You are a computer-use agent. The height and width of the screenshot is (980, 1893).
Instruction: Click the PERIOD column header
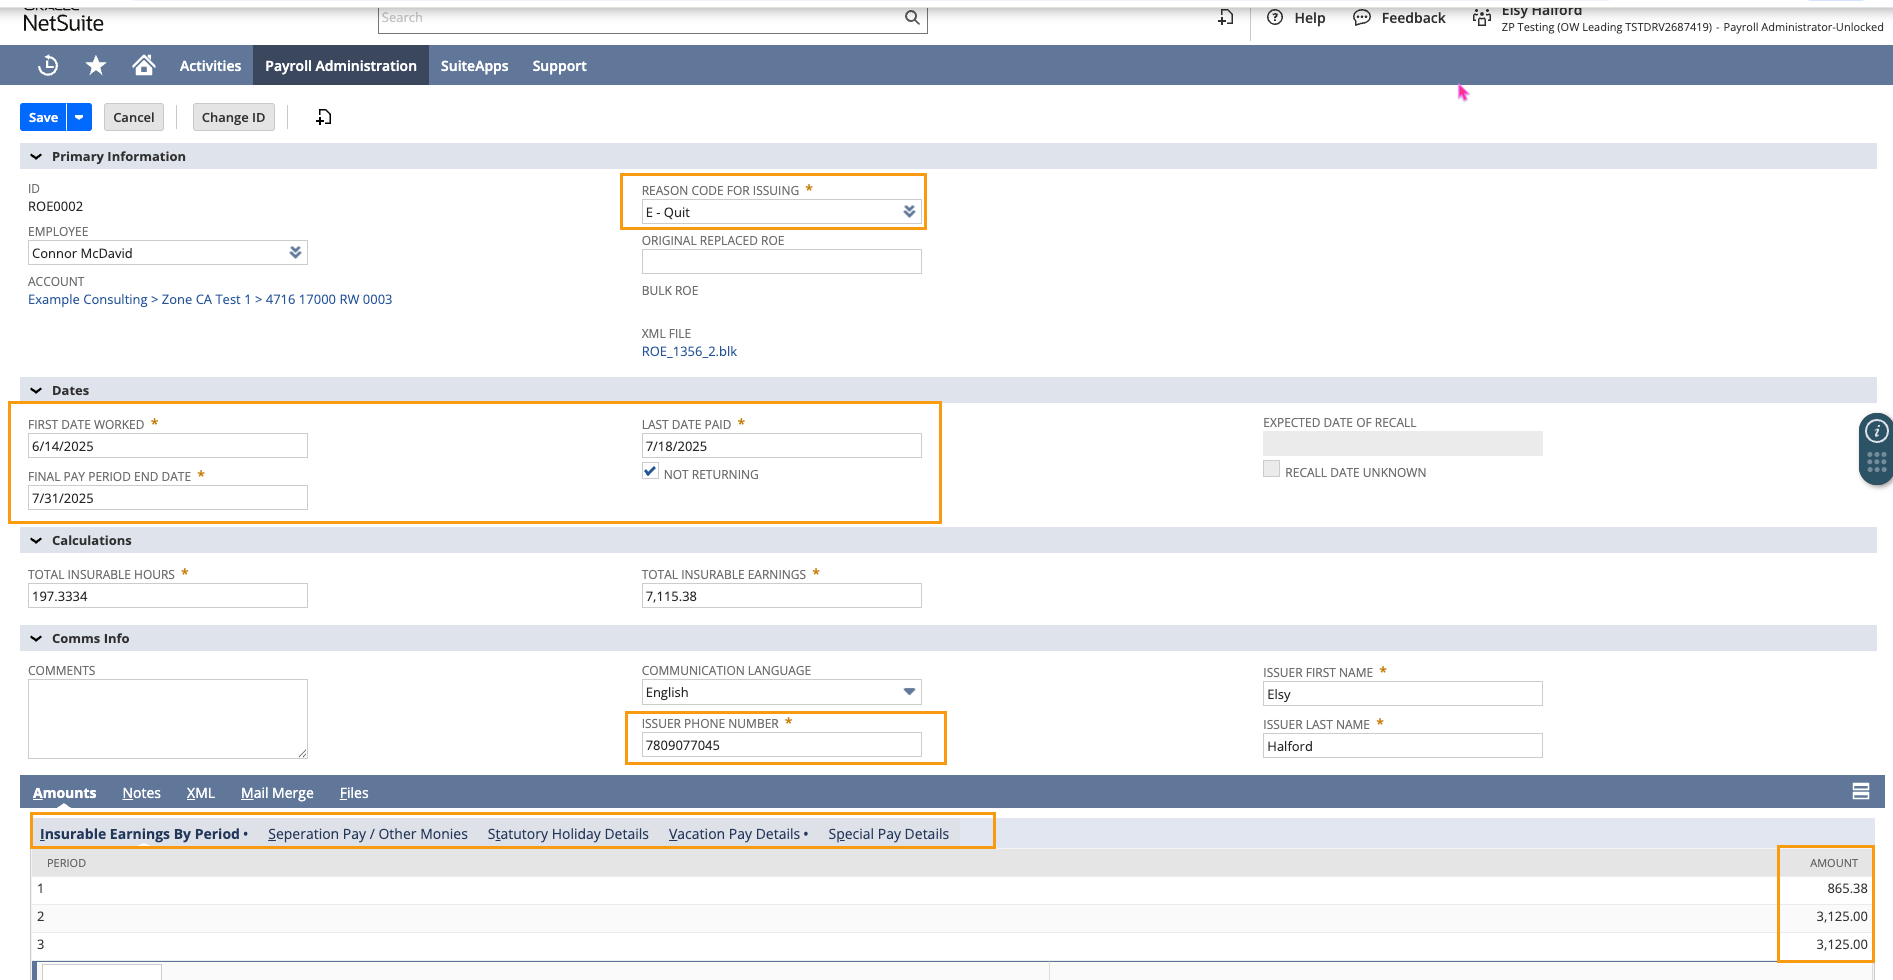coord(66,863)
